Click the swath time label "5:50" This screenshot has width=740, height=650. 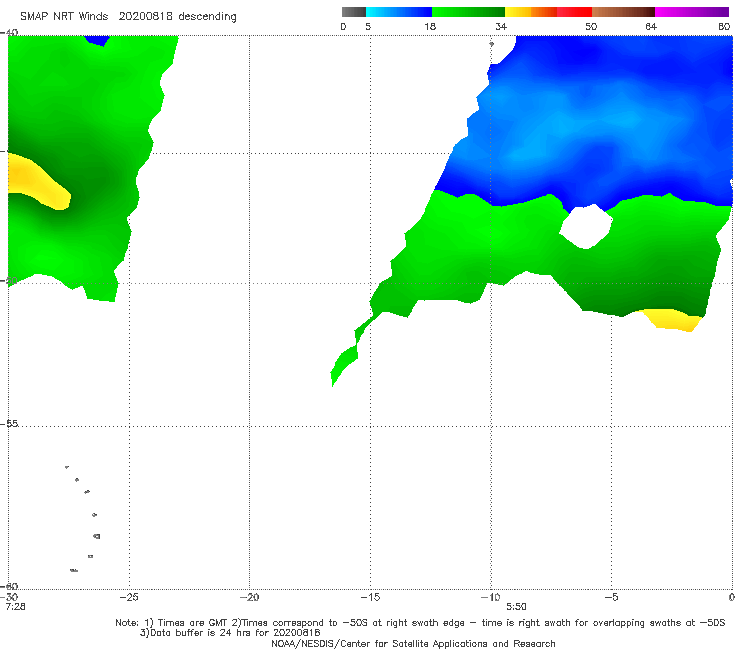(x=516, y=606)
